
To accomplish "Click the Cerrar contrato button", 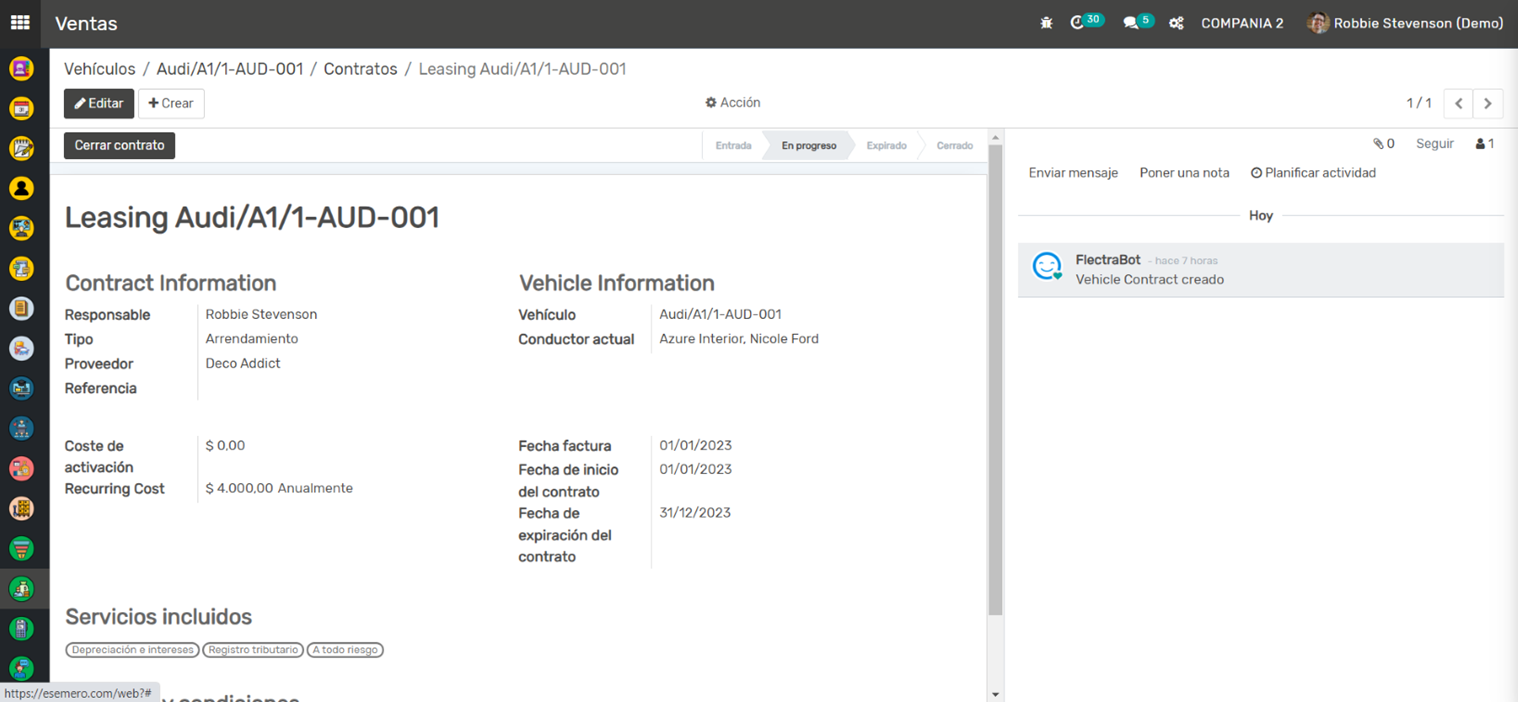I will click(120, 146).
